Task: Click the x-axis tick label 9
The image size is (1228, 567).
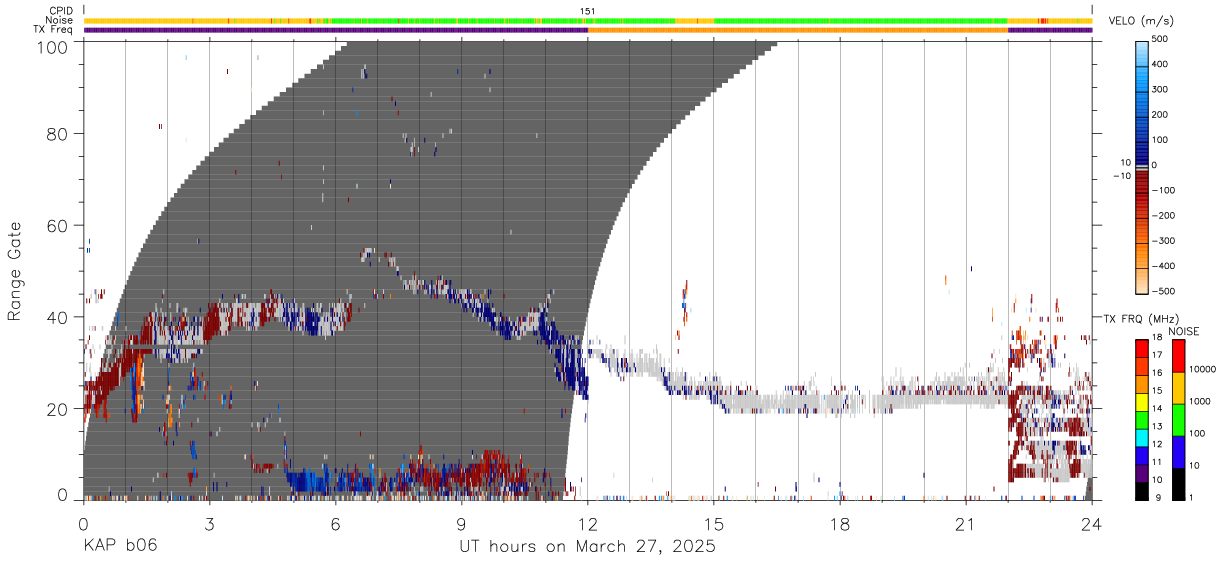Action: pyautogui.click(x=462, y=524)
